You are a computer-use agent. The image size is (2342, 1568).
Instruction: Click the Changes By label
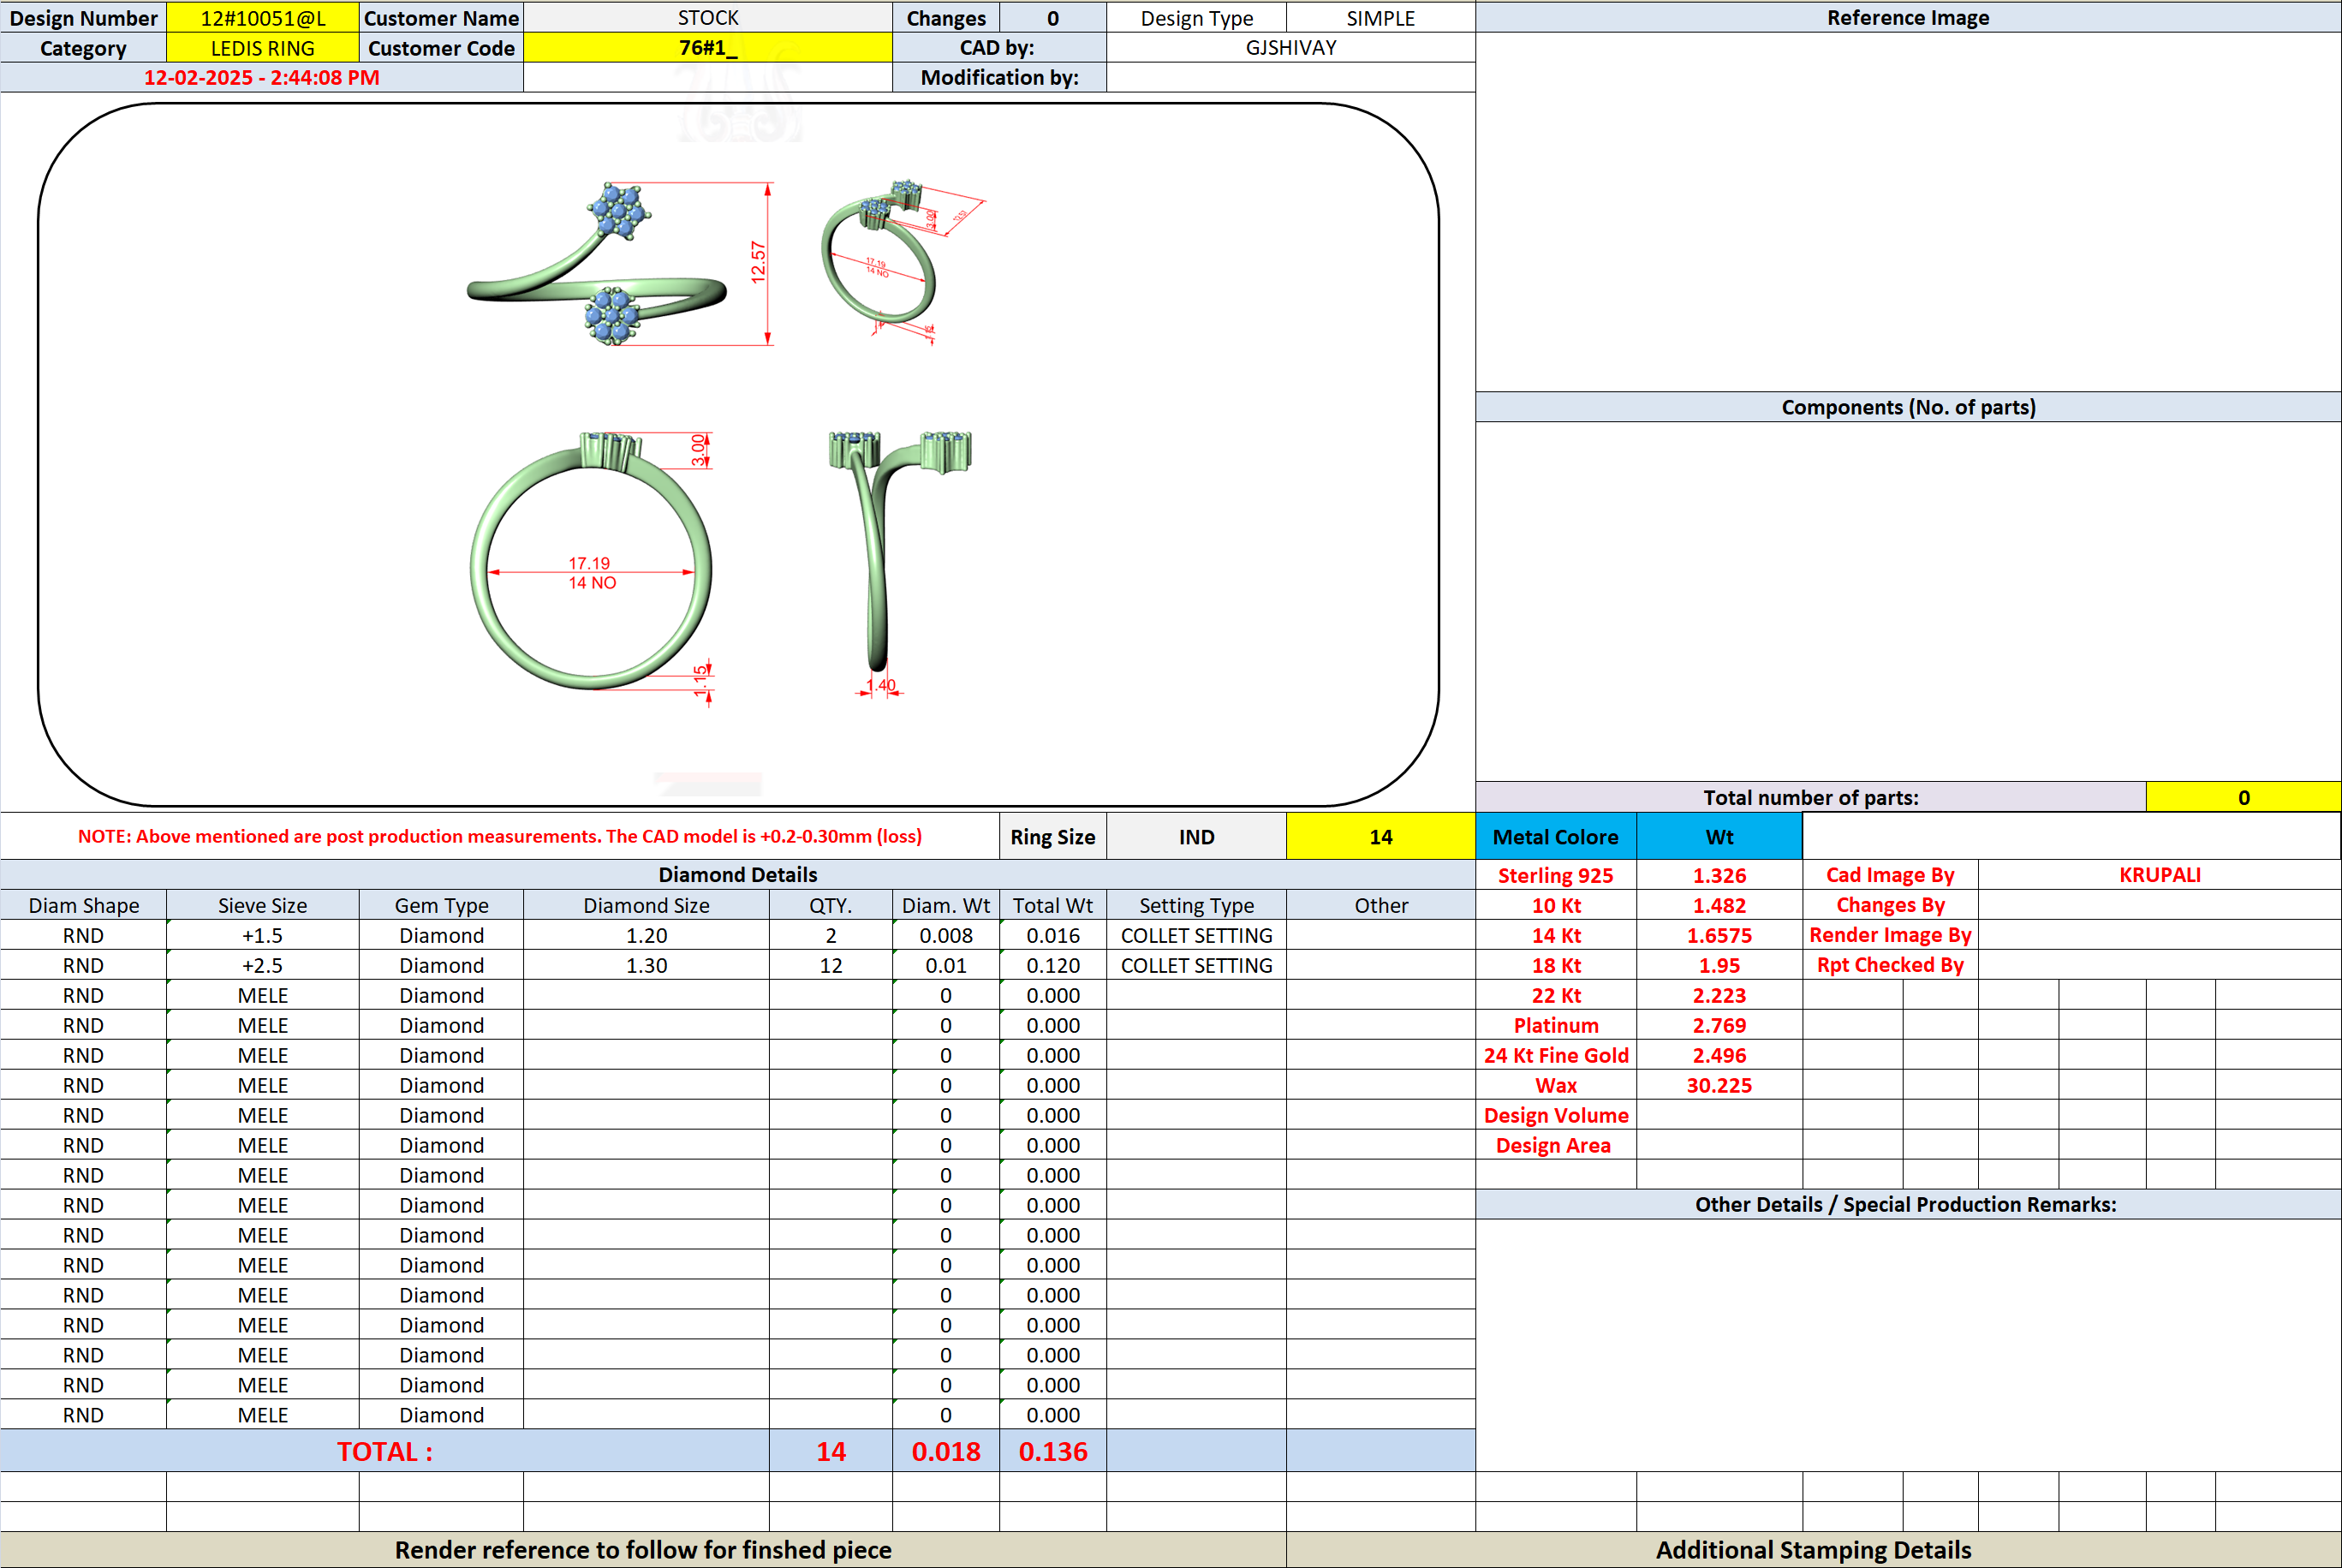(1890, 905)
